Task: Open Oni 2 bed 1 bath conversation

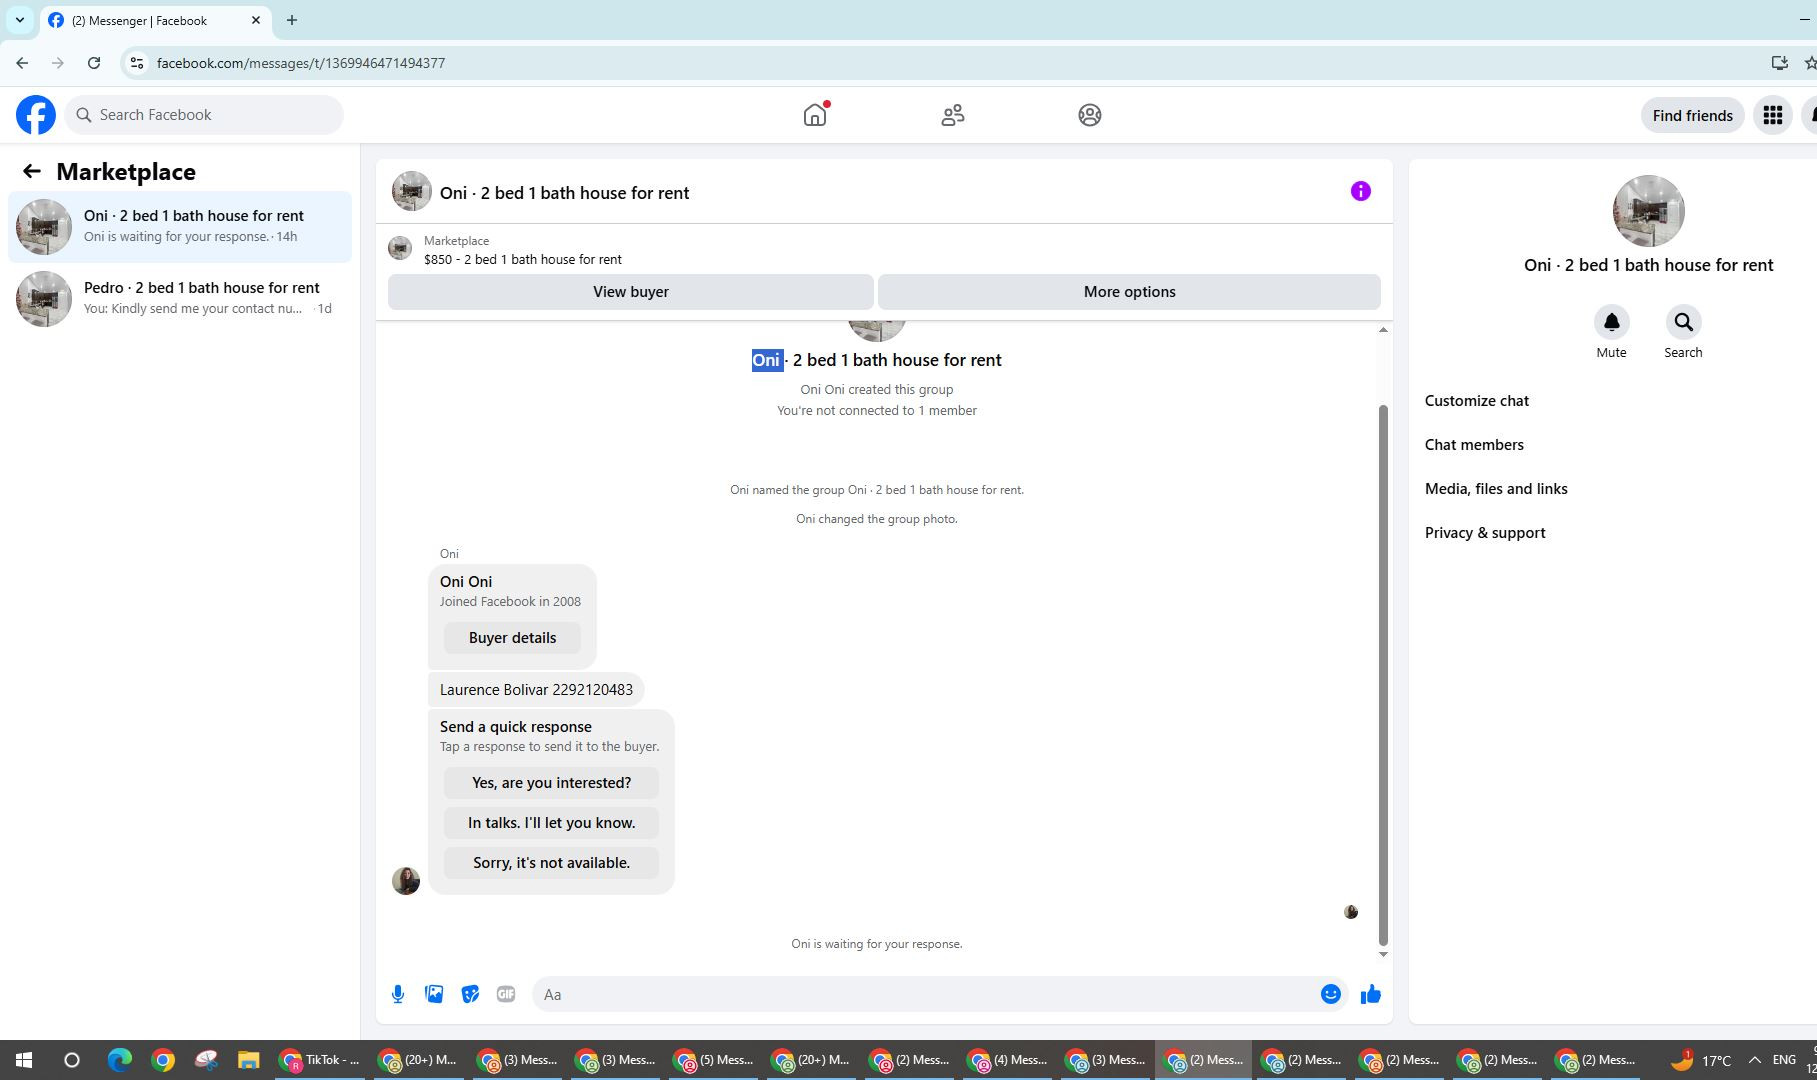Action: [180, 227]
